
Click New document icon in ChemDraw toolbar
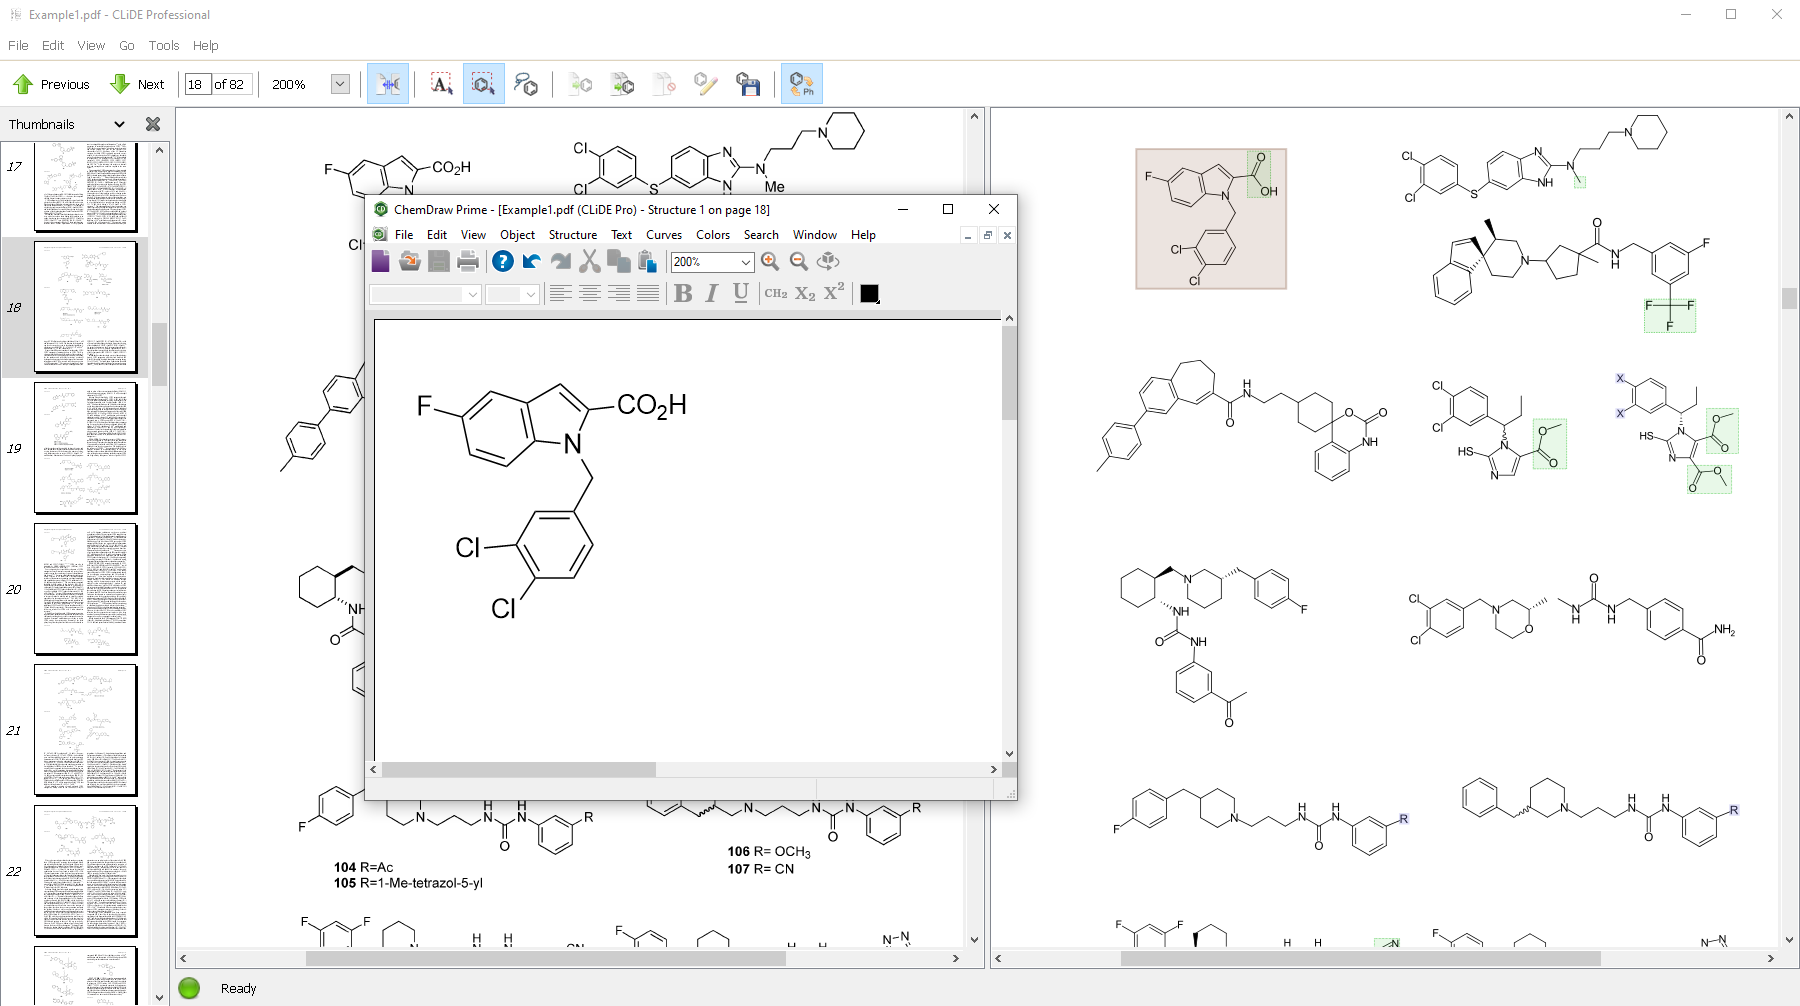381,261
